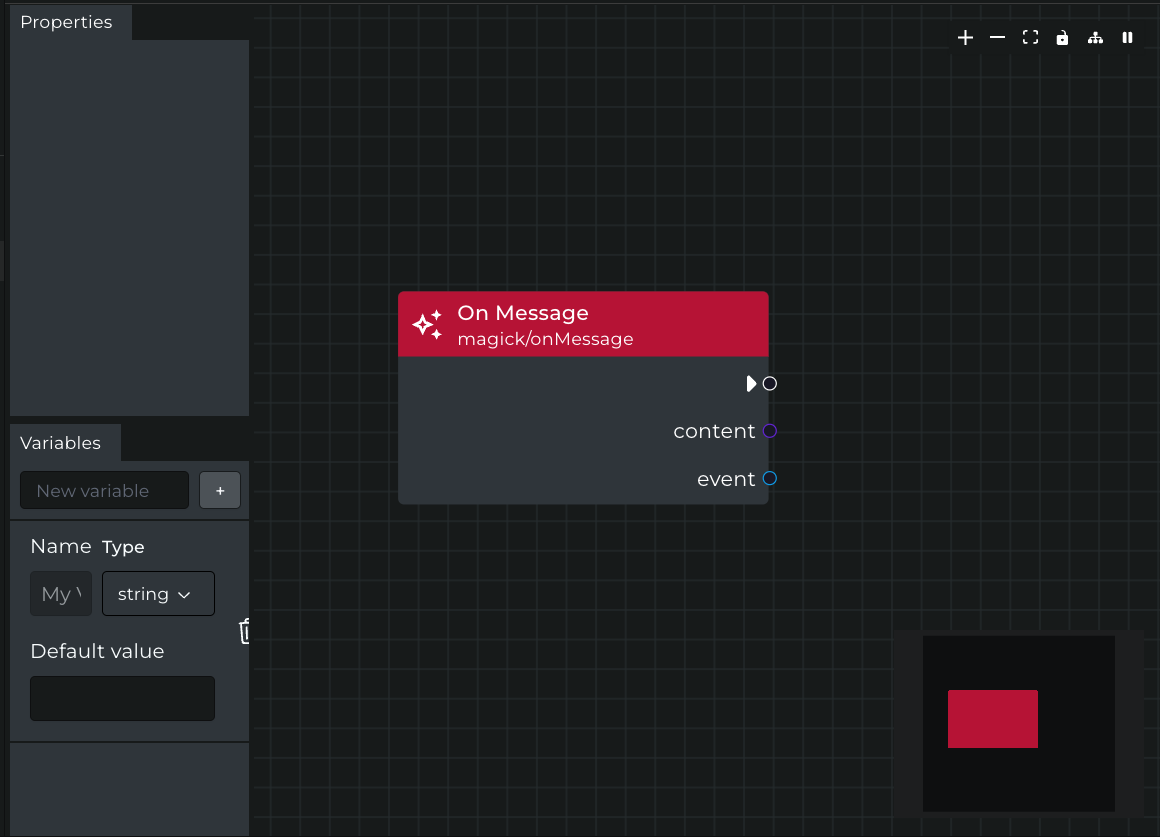Fit graph to view

(x=1030, y=37)
